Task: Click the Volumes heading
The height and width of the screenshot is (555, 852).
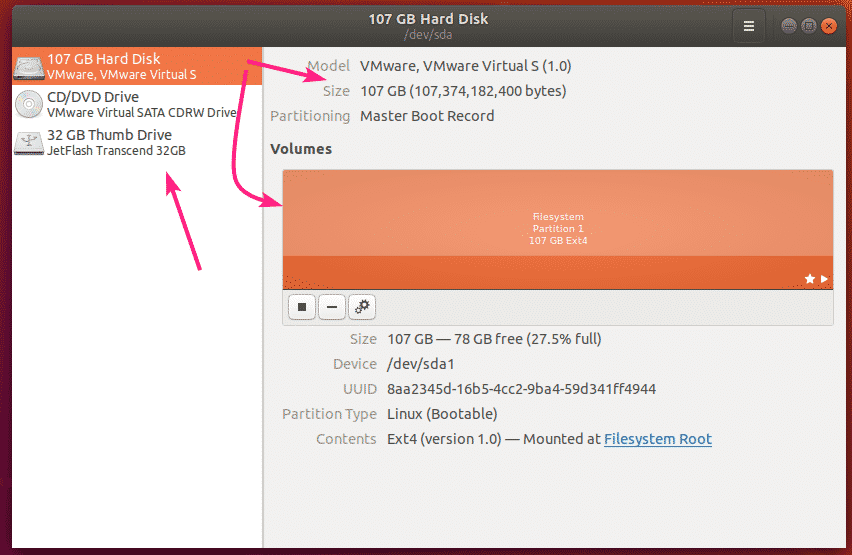Action: click(301, 149)
